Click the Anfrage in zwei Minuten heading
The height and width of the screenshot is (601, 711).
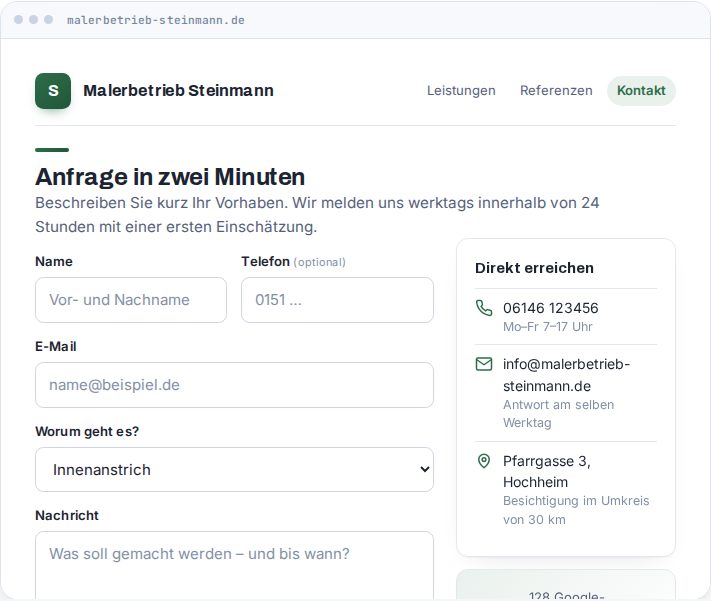pos(170,177)
